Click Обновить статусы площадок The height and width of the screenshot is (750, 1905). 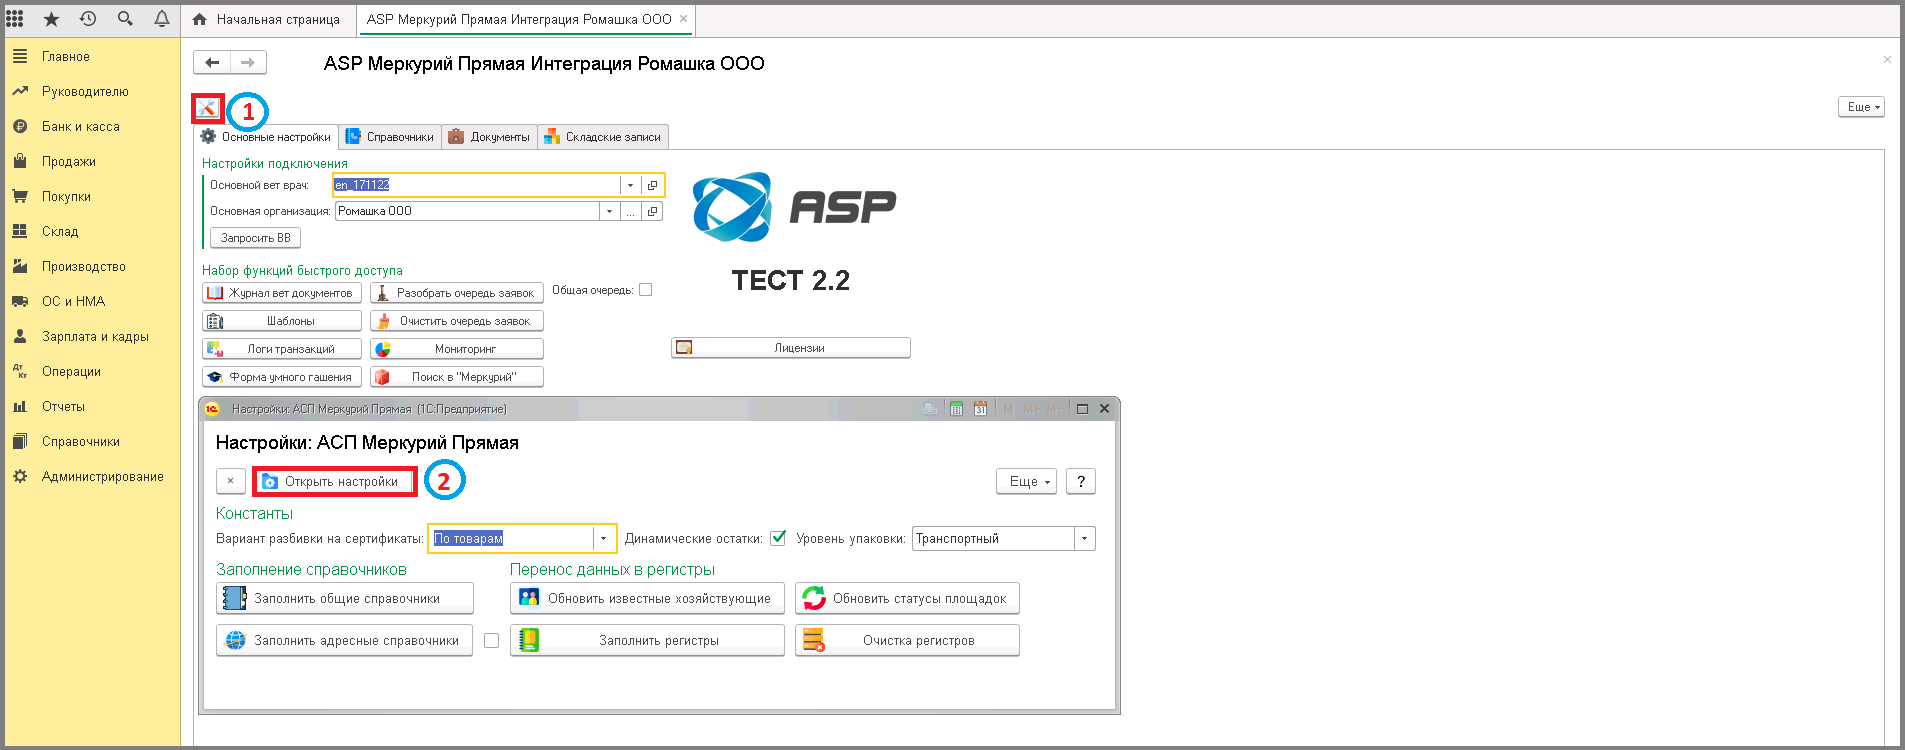(907, 599)
